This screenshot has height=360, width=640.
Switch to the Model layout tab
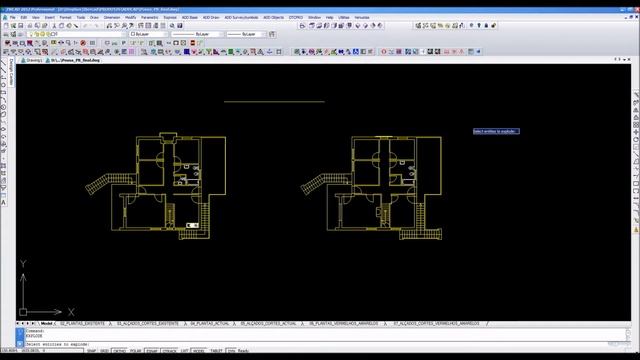point(47,324)
